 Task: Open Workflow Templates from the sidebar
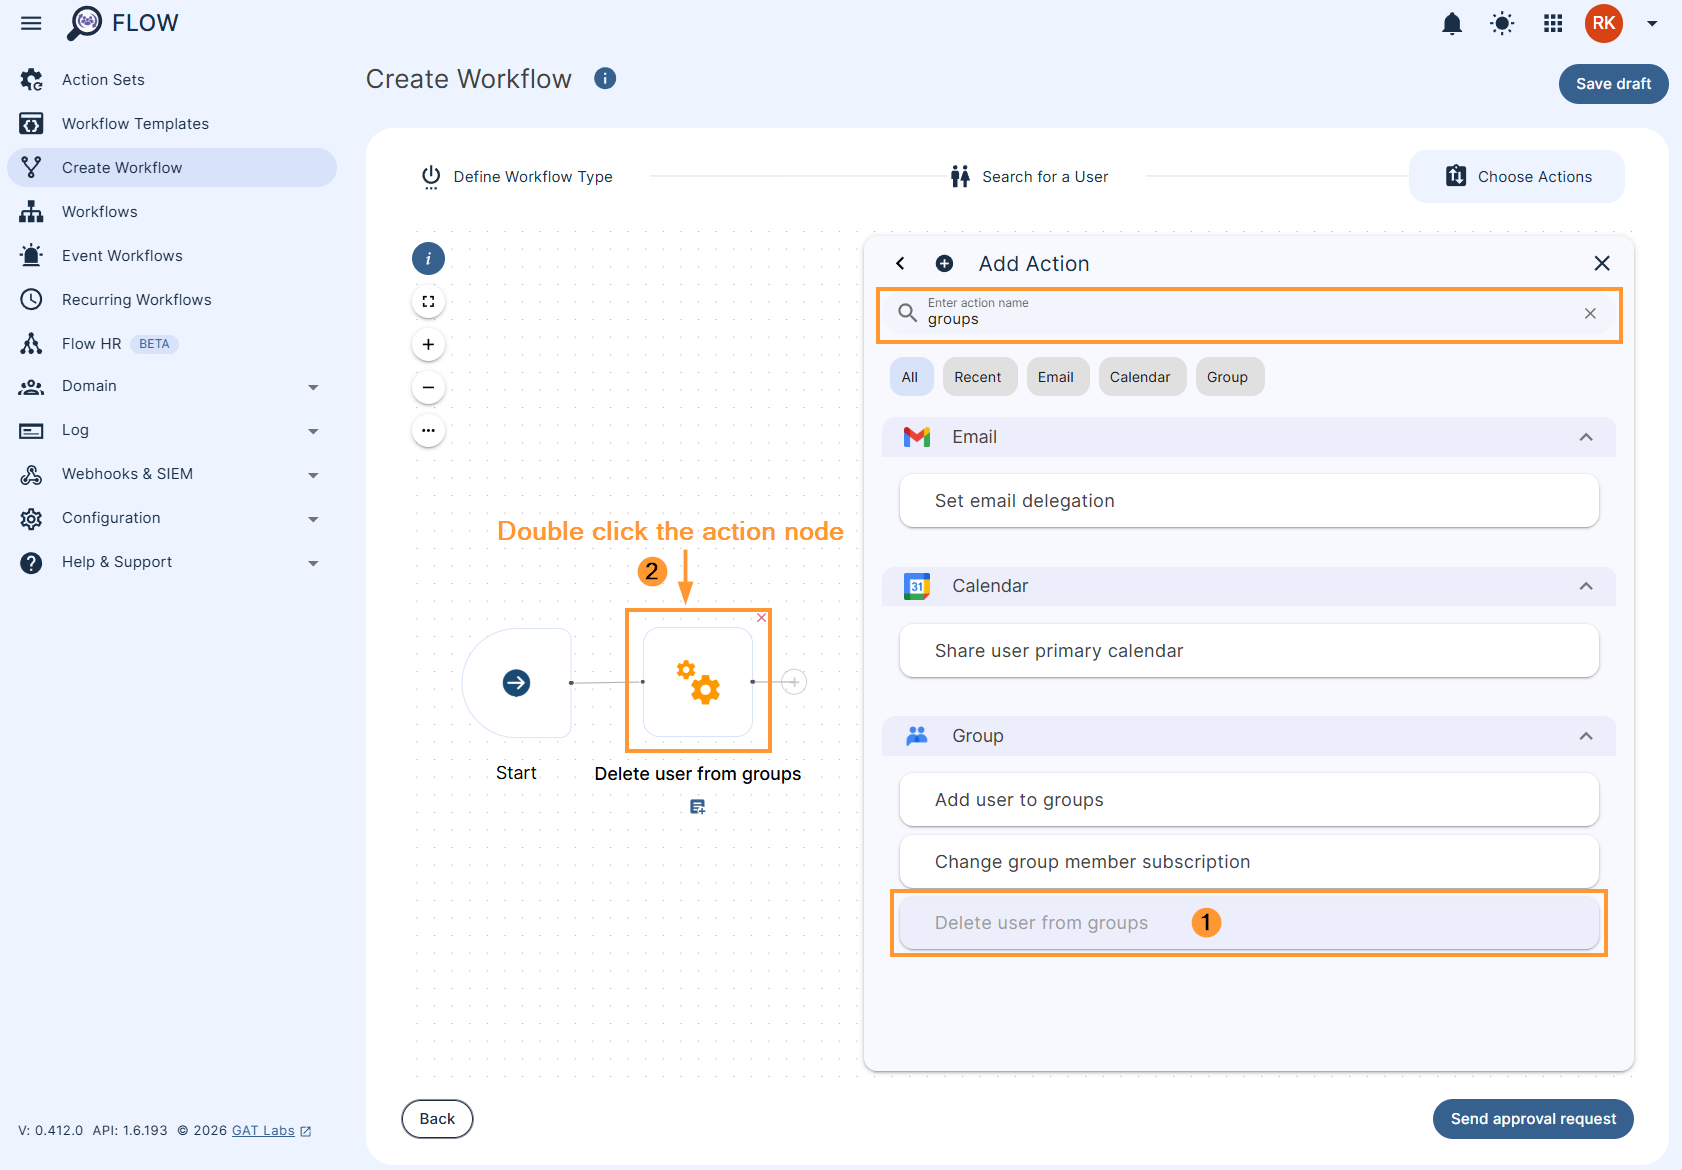click(x=135, y=123)
